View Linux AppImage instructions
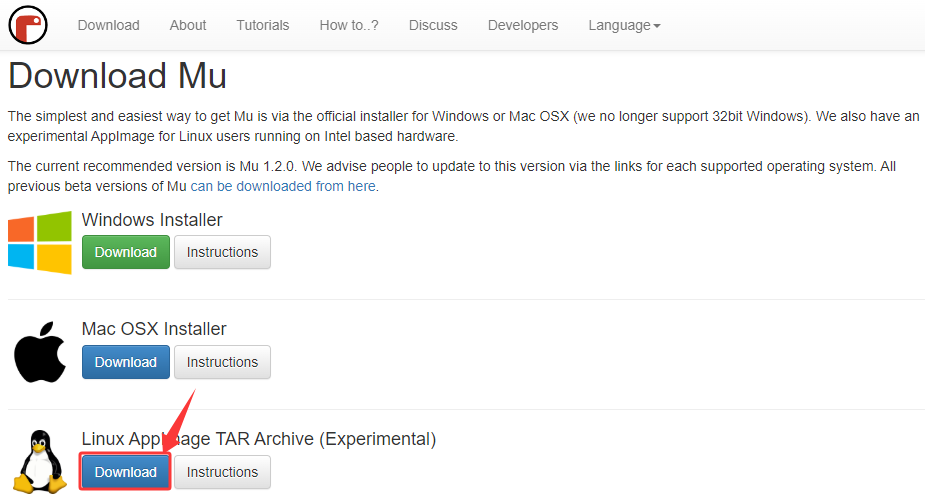925x503 pixels. (x=222, y=472)
